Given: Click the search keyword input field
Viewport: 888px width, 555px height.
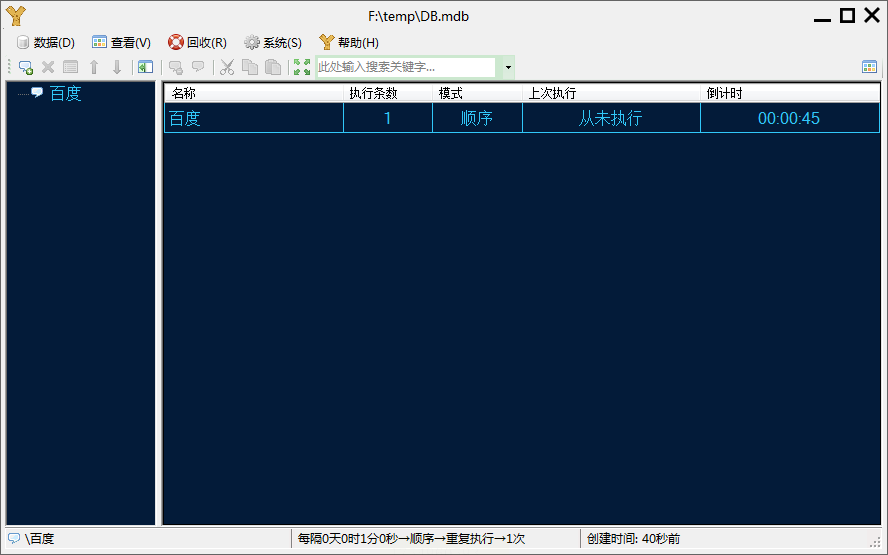Looking at the screenshot, I should coord(406,67).
